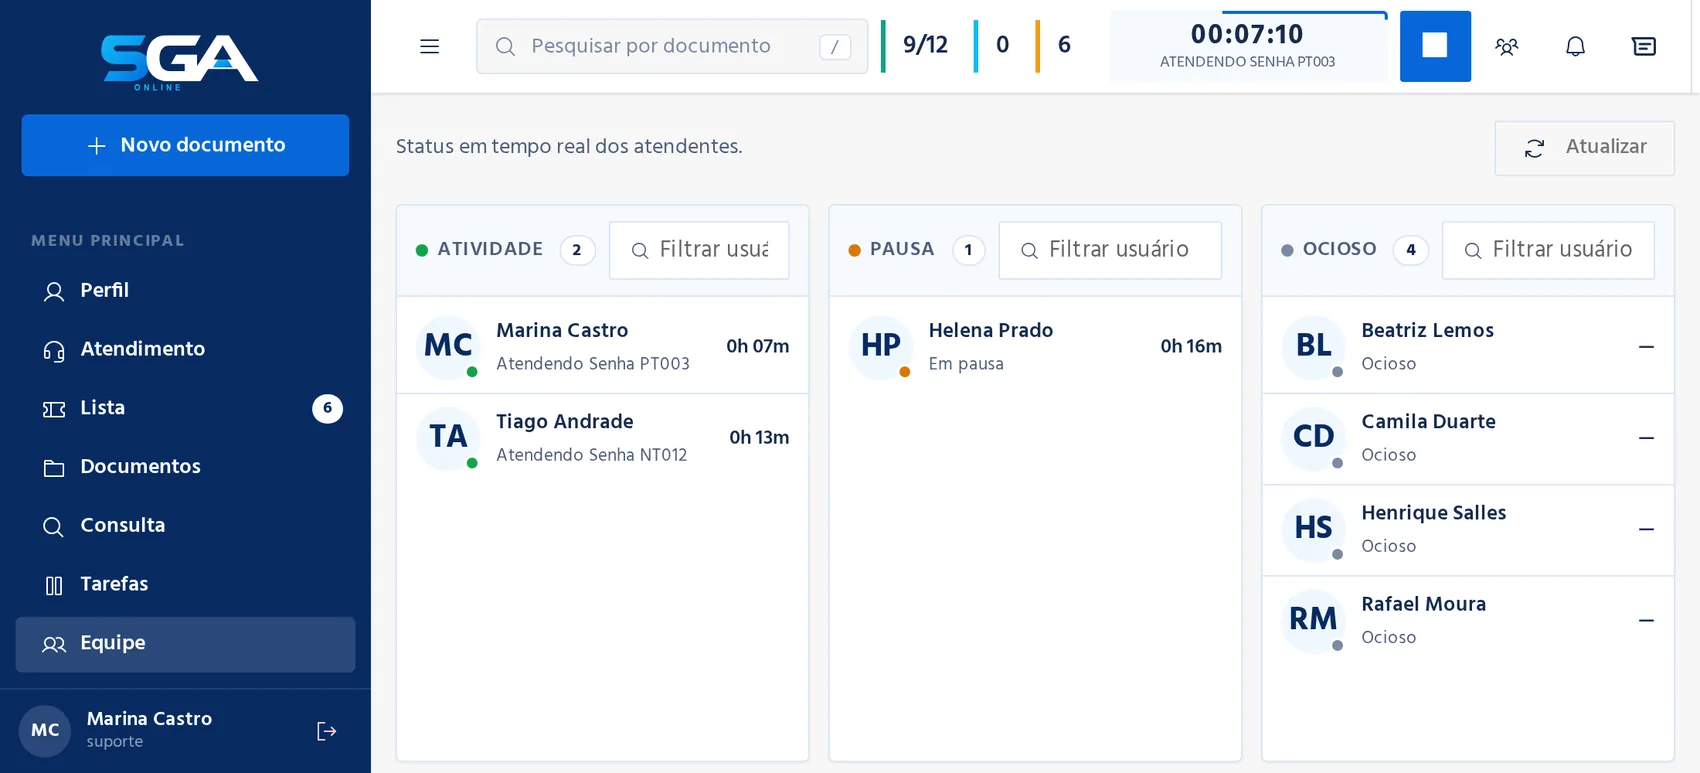Click the SGA Online logo

click(x=180, y=62)
